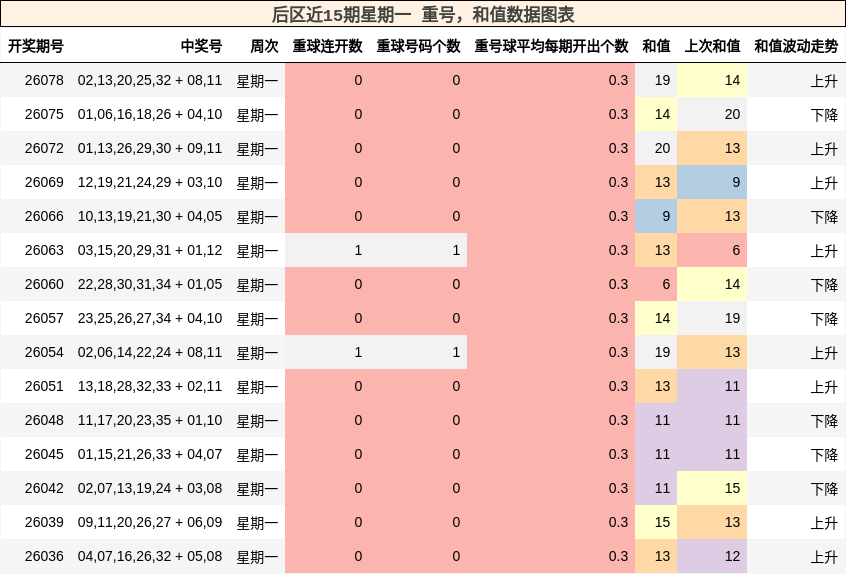Select draw number 26060

pos(44,284)
